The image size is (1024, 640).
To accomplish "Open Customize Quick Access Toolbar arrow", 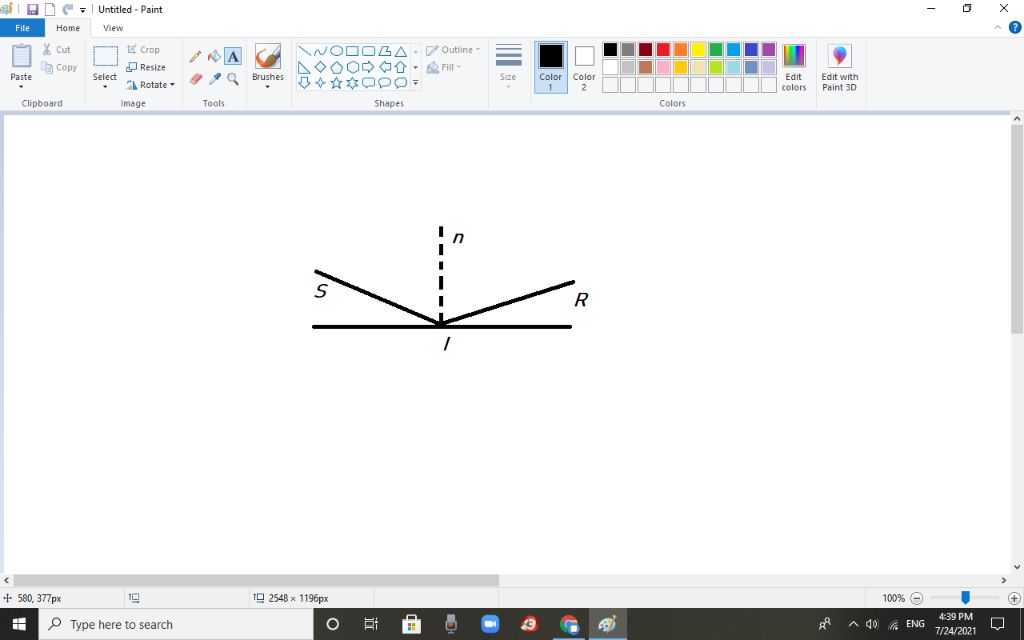I will 83,10.
